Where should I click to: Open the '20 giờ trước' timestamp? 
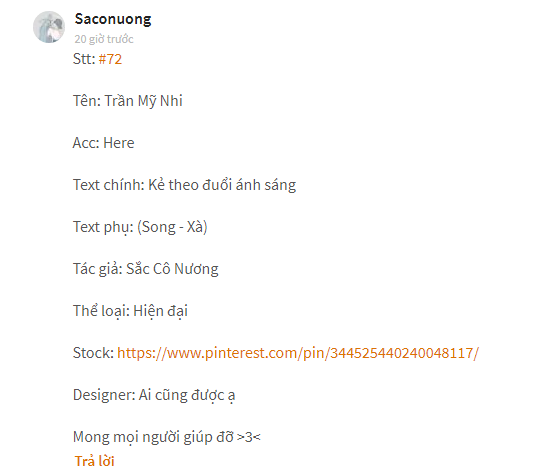coord(104,39)
